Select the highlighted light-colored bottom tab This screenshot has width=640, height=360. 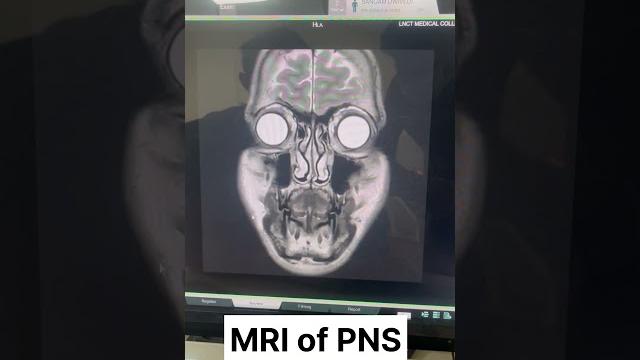[257, 304]
